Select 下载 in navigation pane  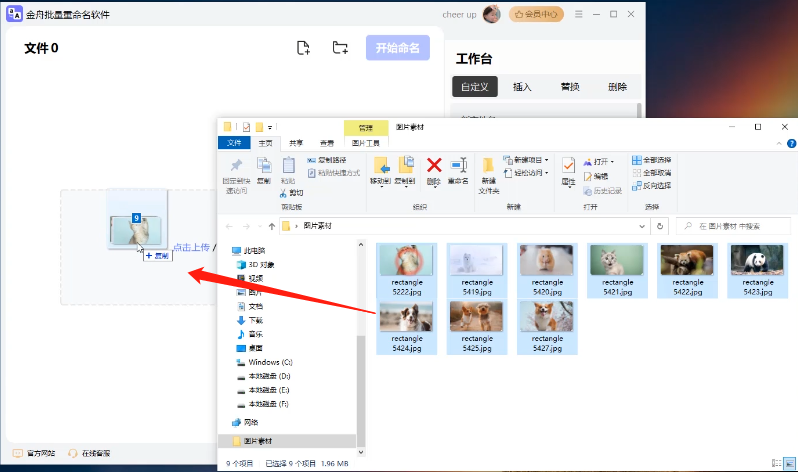point(250,320)
